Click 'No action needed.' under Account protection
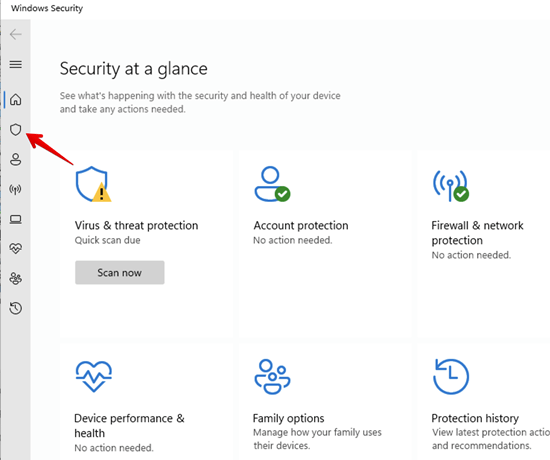This screenshot has width=550, height=460. click(x=293, y=240)
